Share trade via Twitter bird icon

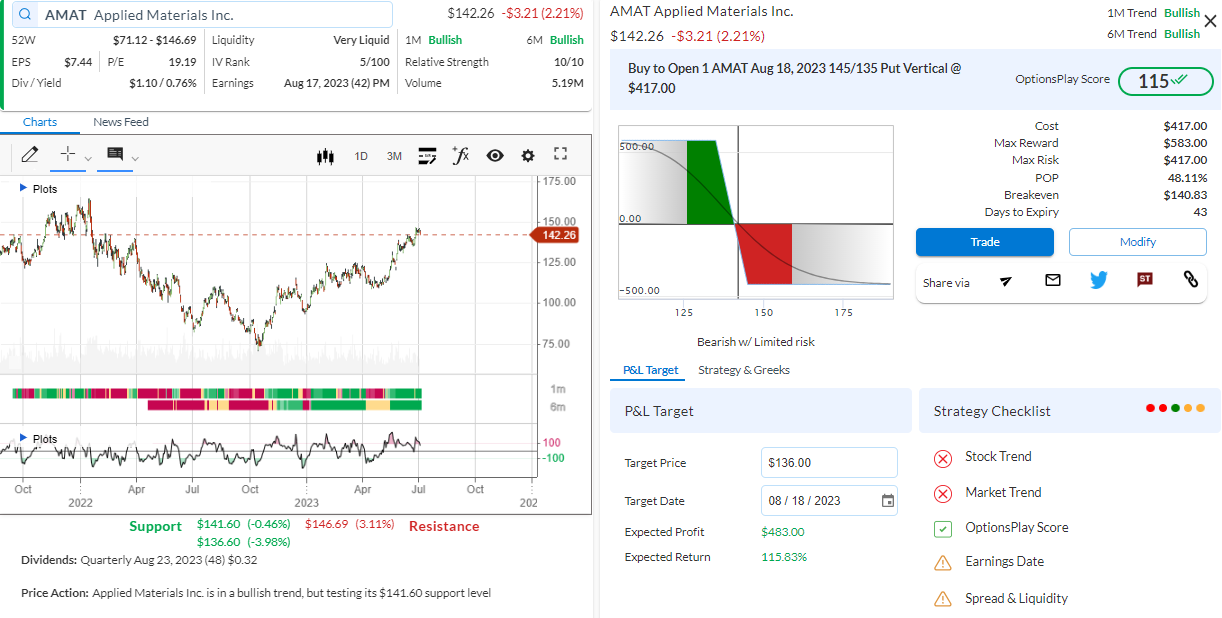[x=1099, y=281]
